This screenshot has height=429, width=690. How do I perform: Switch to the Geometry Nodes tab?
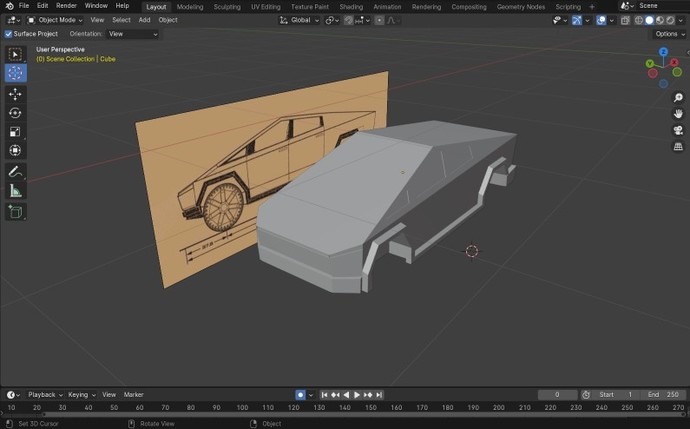pyautogui.click(x=521, y=7)
